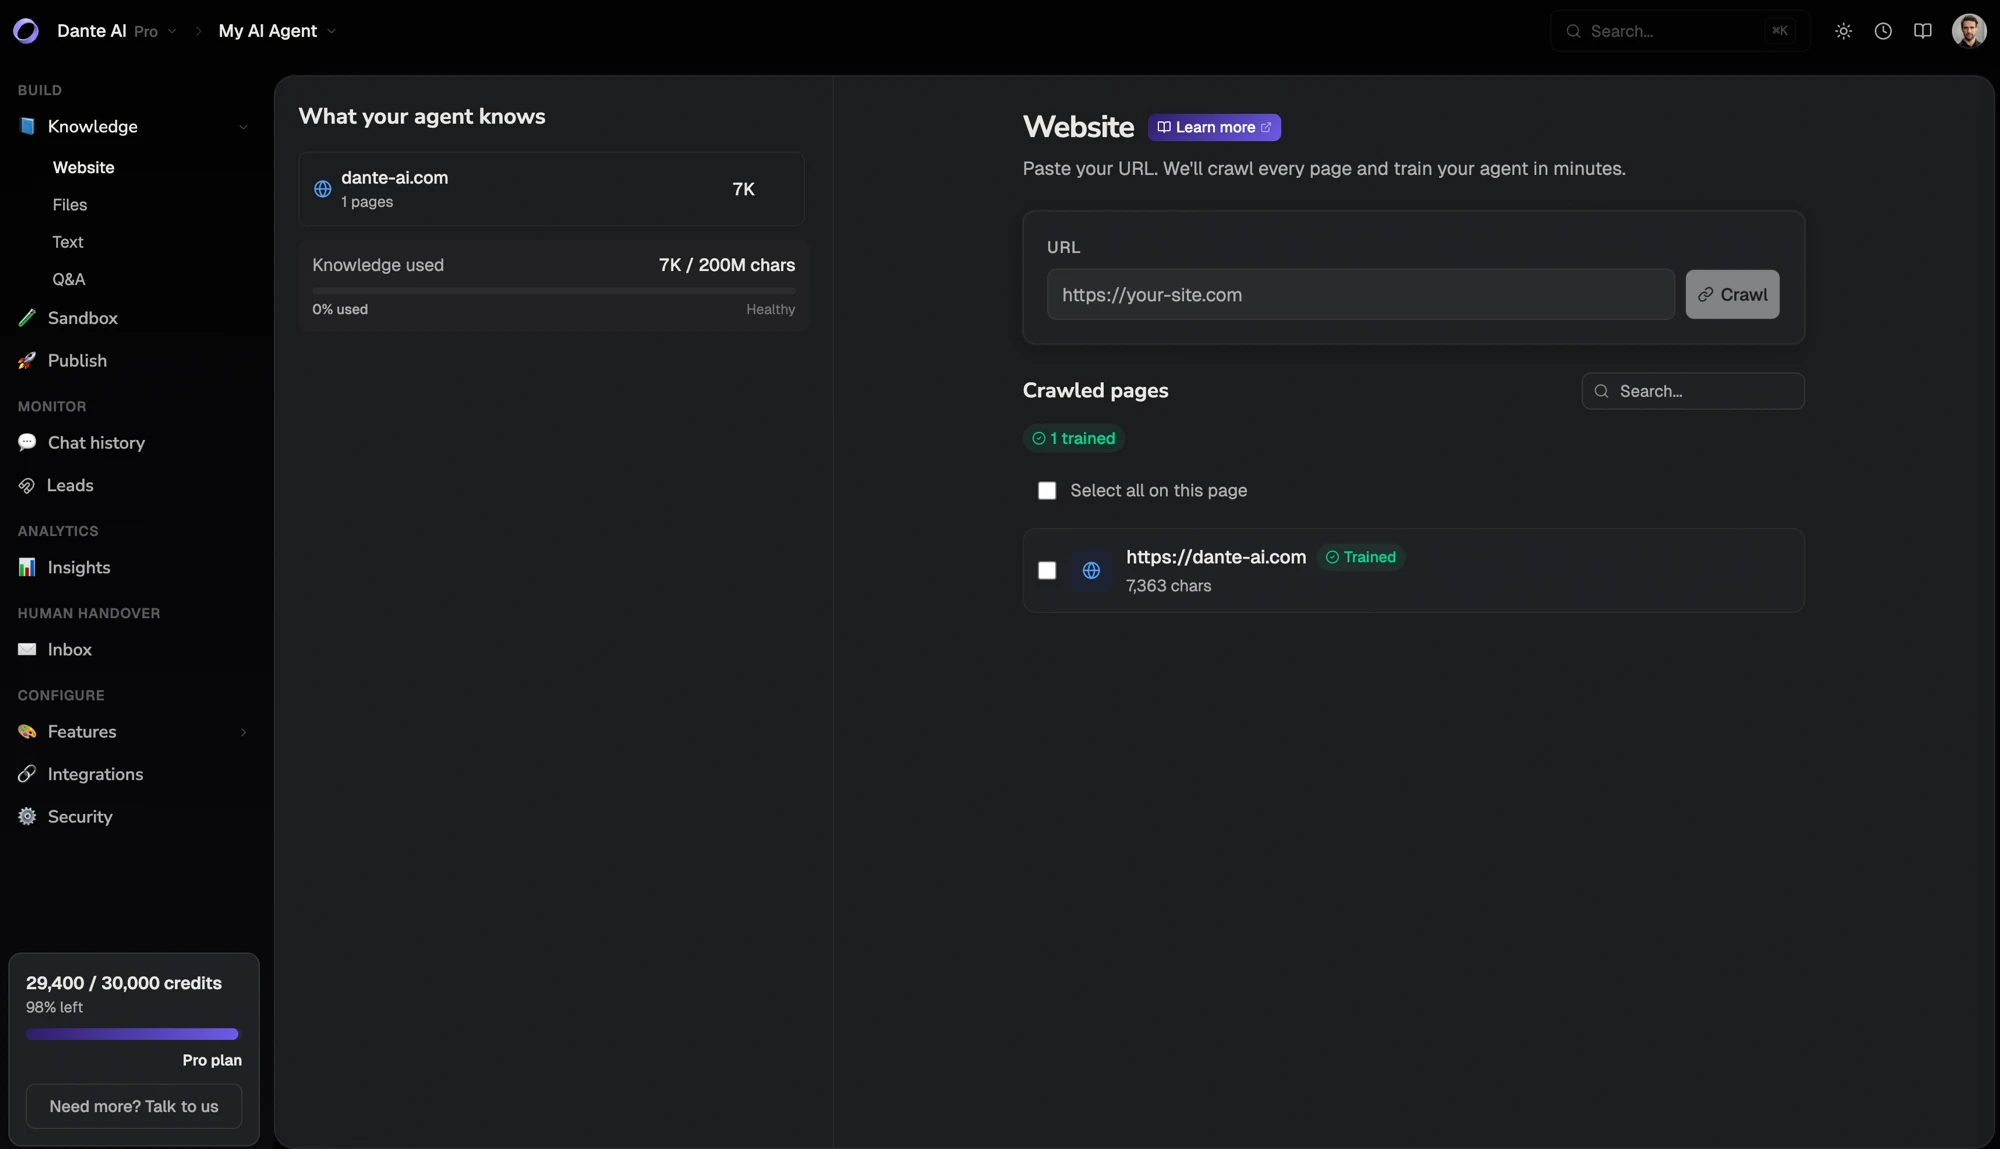2000x1149 pixels.
Task: Click the globe icon beside dante-ai.com source
Action: pos(323,189)
